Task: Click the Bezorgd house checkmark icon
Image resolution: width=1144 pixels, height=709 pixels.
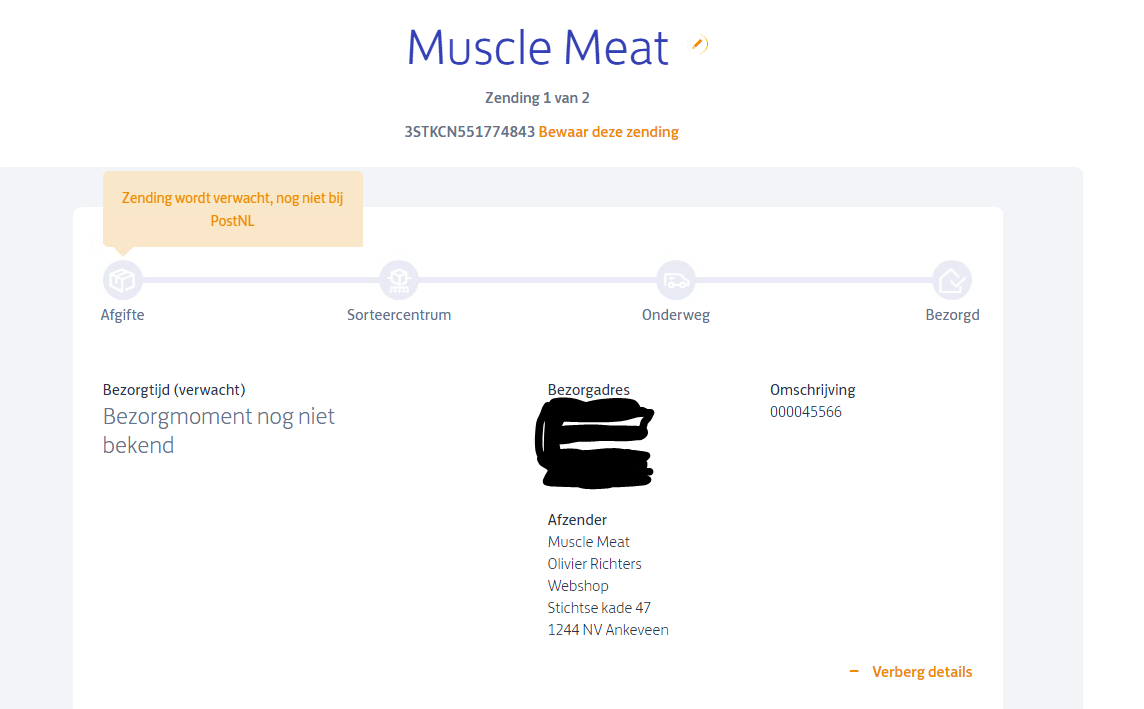Action: pos(952,280)
